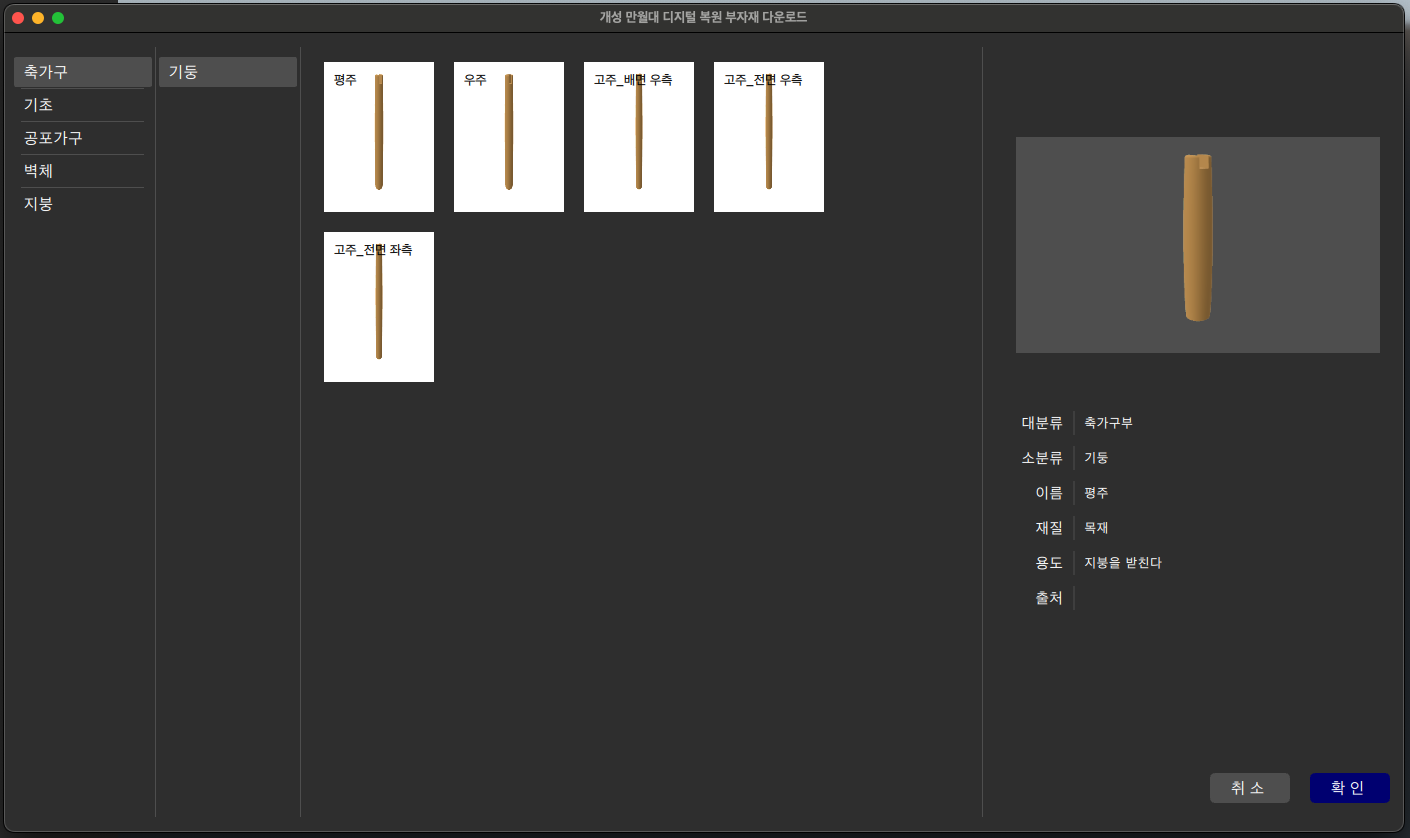This screenshot has height=838, width=1410.
Task: Switch to the 공포가구 category
Action: tap(83, 138)
